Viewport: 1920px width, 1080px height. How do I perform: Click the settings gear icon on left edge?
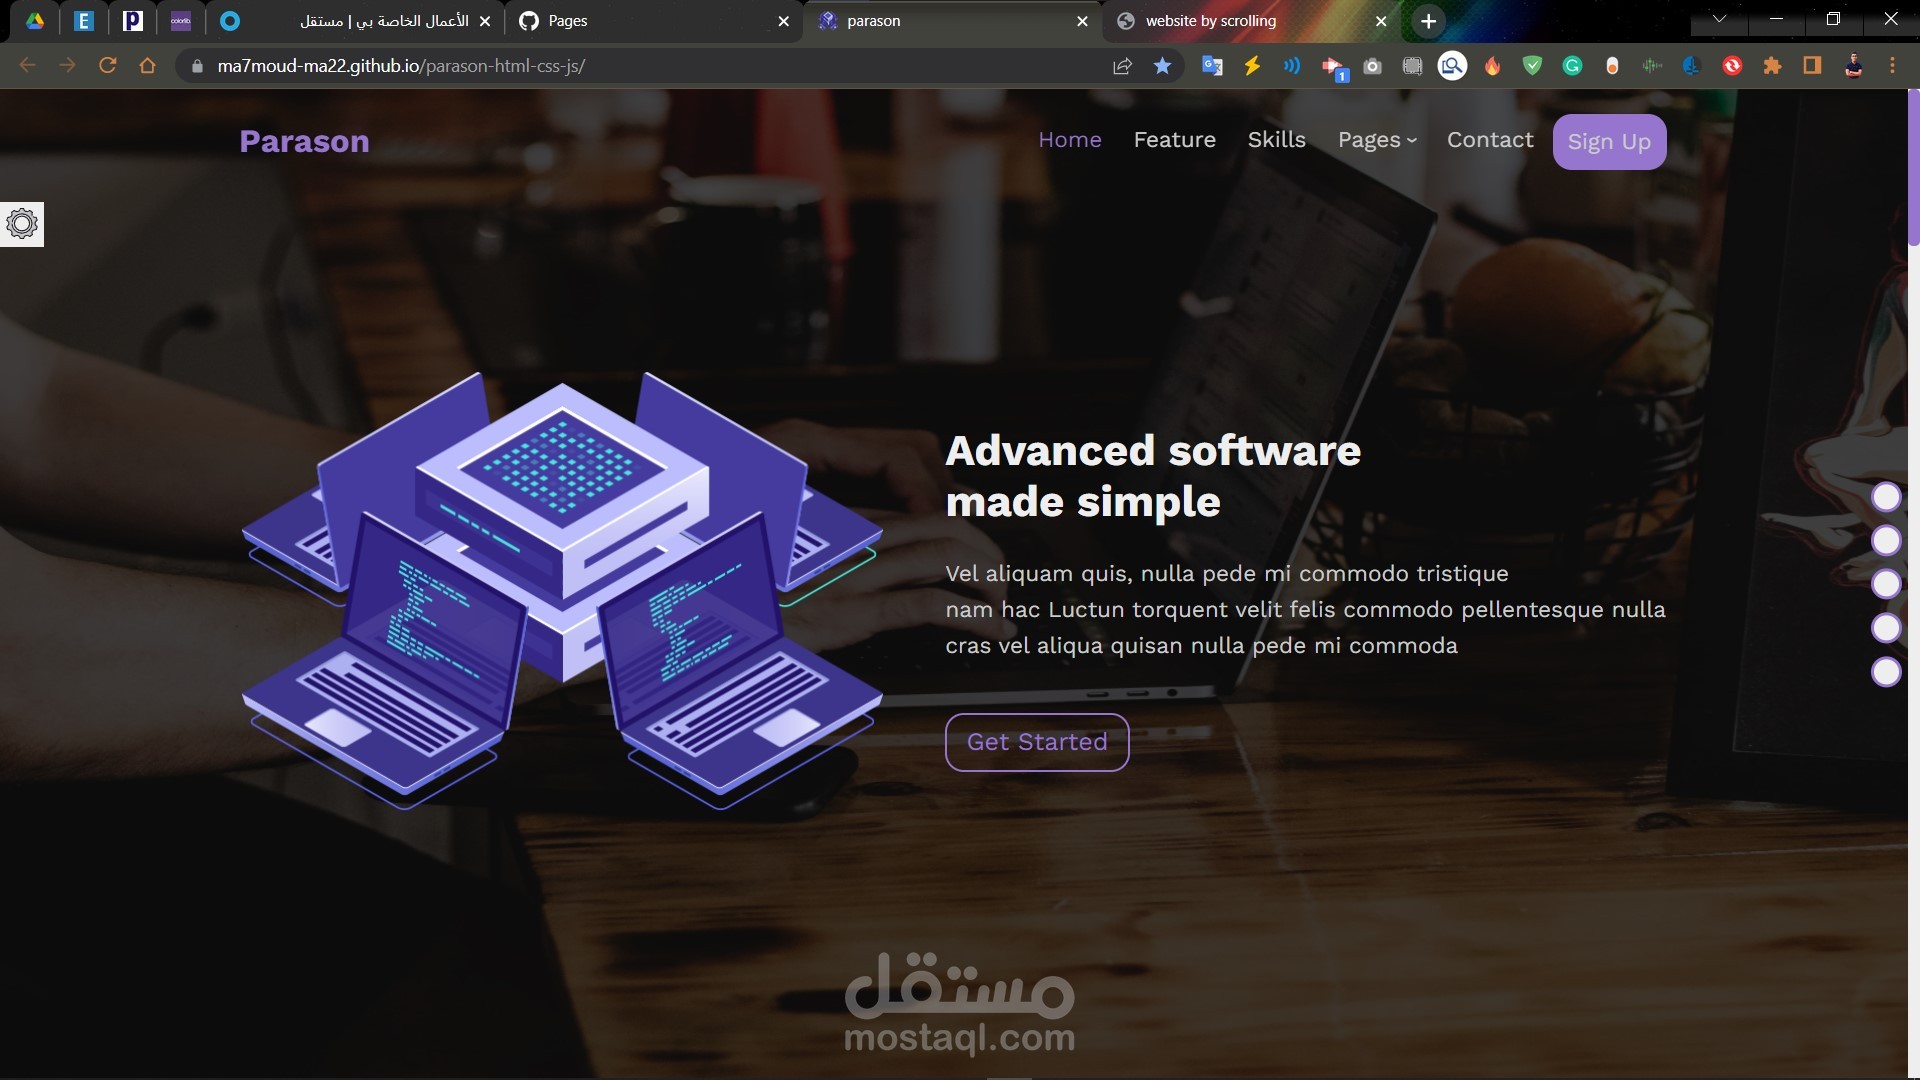(22, 223)
